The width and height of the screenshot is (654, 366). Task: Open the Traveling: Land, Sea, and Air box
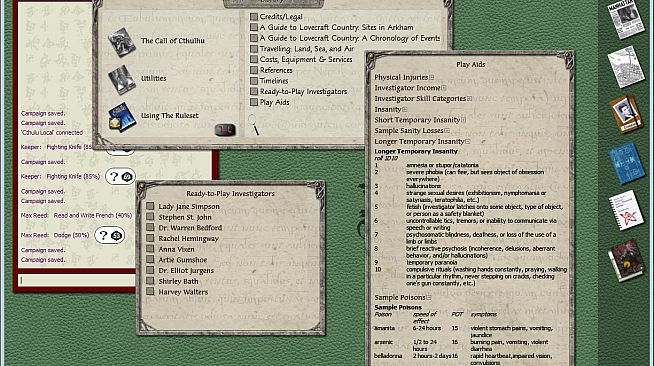pyautogui.click(x=254, y=49)
